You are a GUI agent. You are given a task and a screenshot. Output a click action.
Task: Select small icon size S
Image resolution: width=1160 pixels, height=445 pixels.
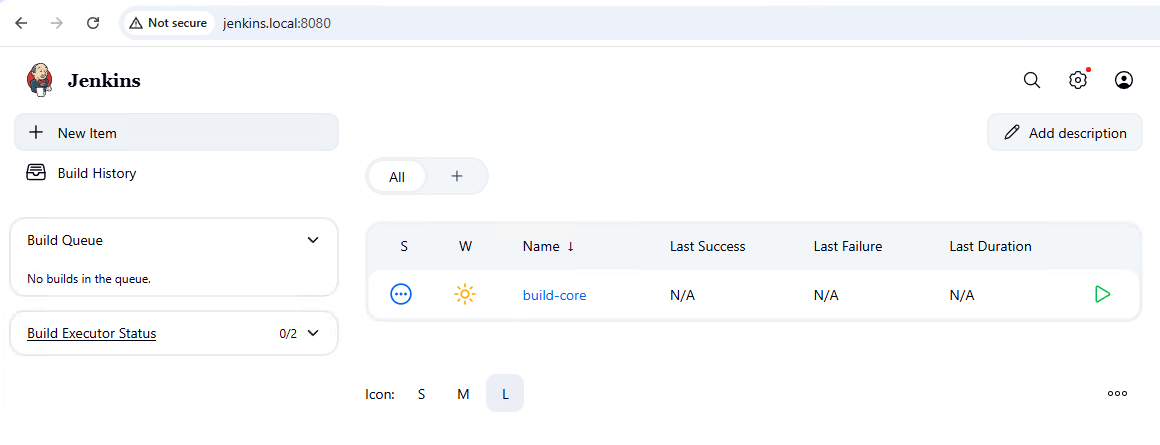pyautogui.click(x=421, y=394)
